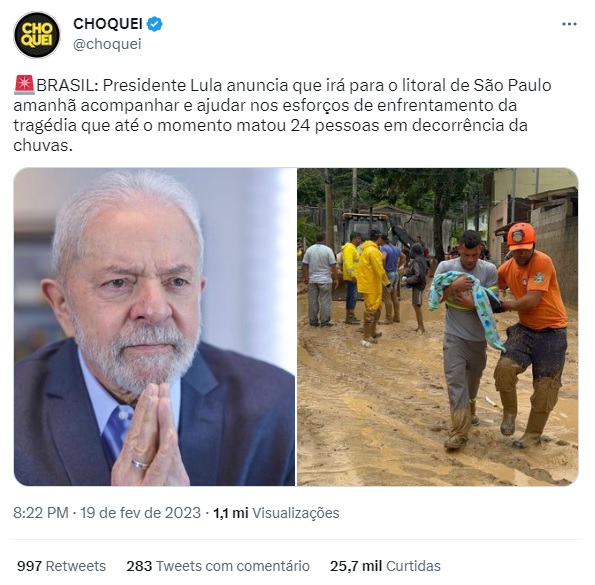Click the word chuvas ending the tweet

(42, 145)
